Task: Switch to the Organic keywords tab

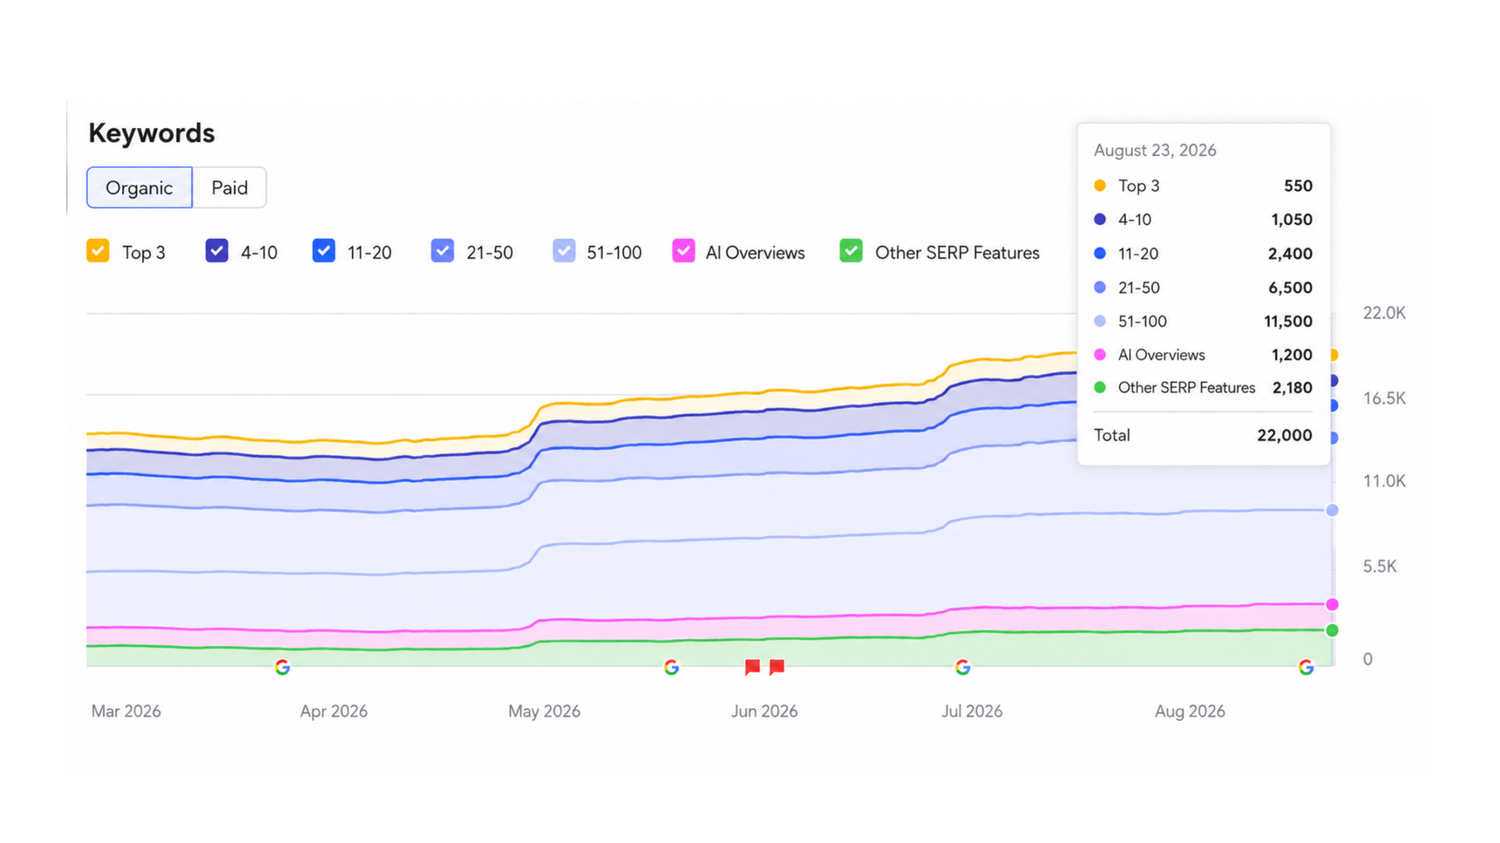Action: point(139,188)
